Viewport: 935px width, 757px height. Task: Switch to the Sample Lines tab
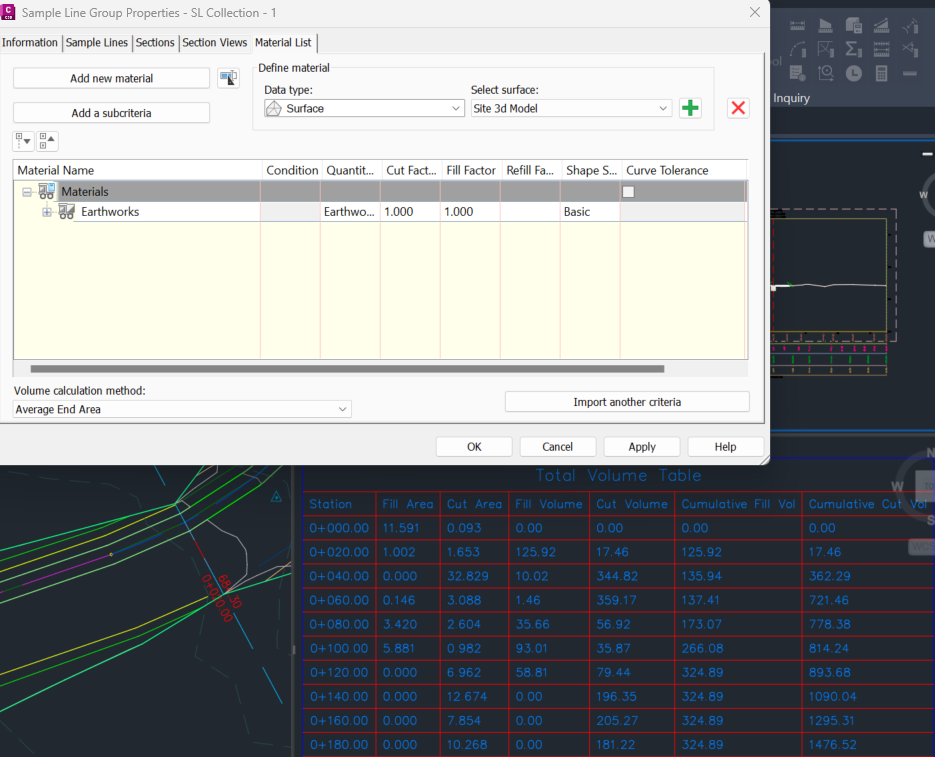(96, 43)
